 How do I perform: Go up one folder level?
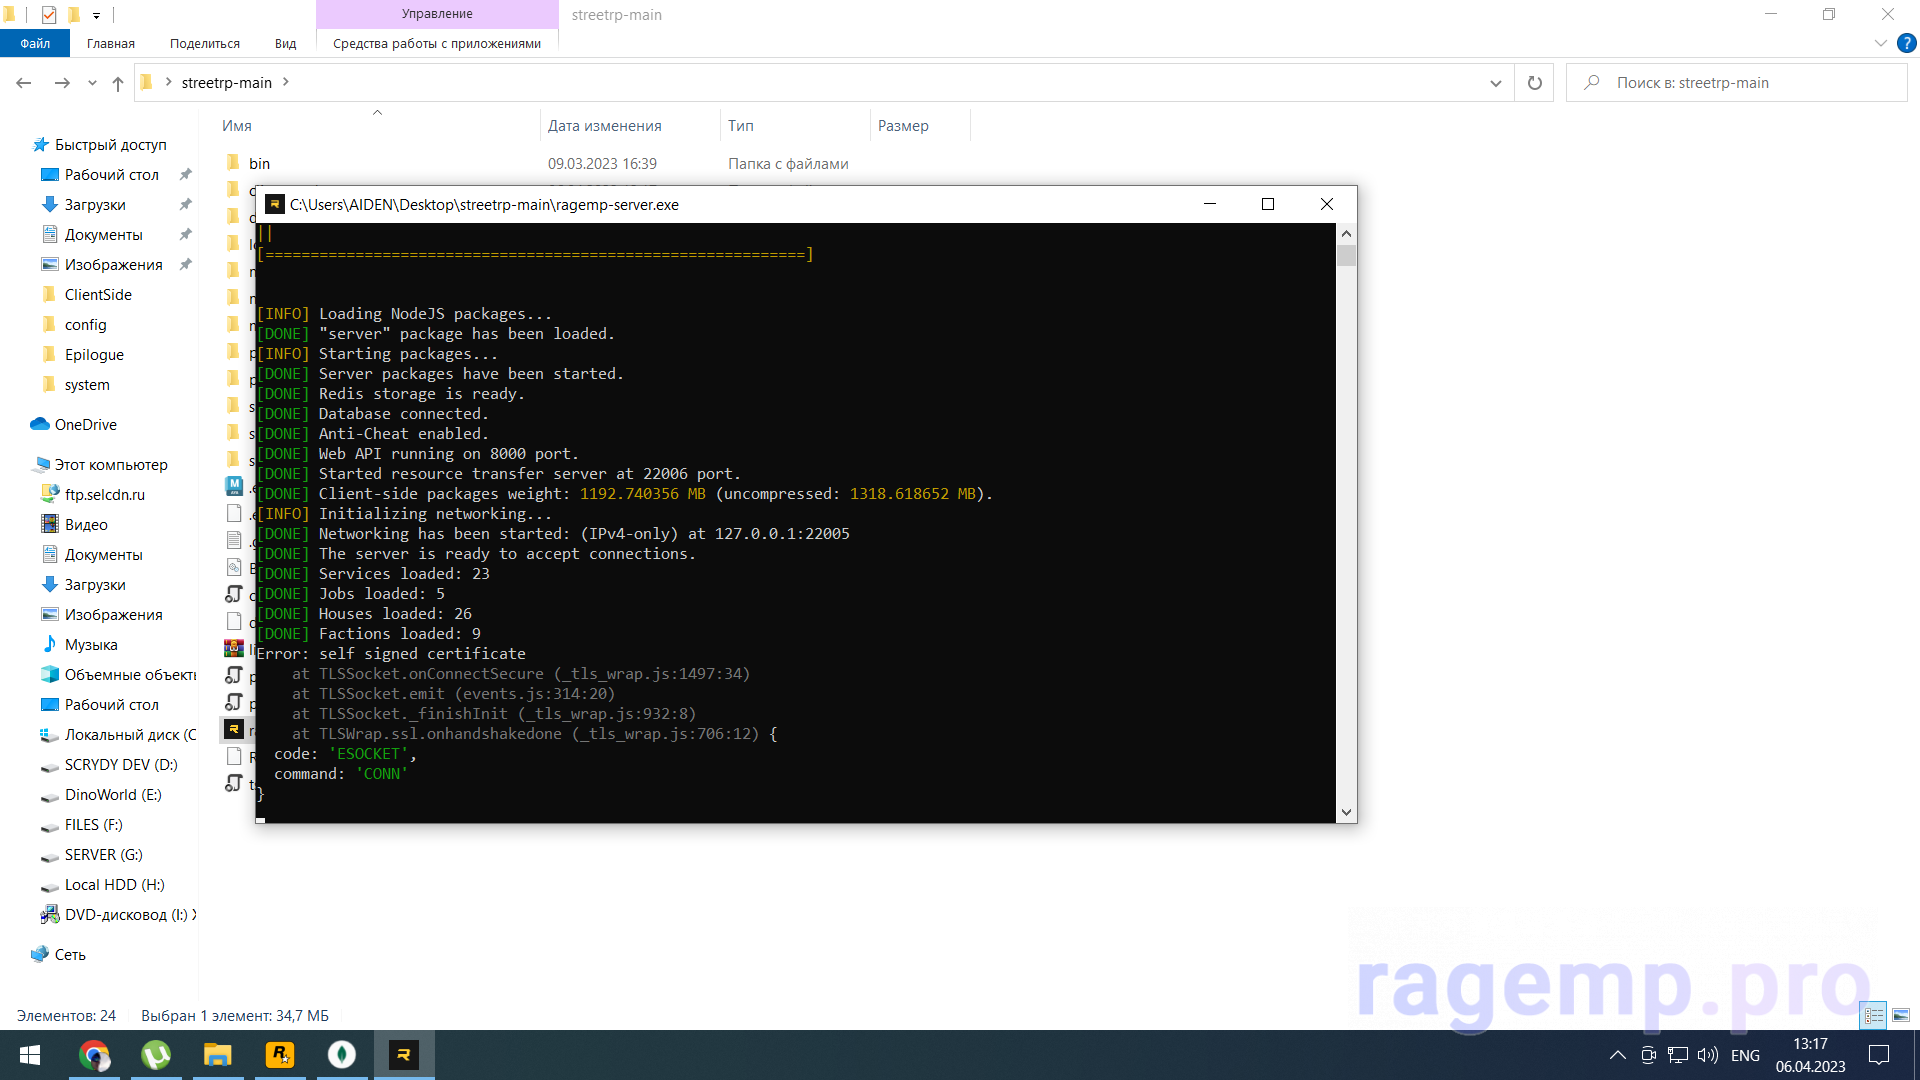click(x=118, y=83)
